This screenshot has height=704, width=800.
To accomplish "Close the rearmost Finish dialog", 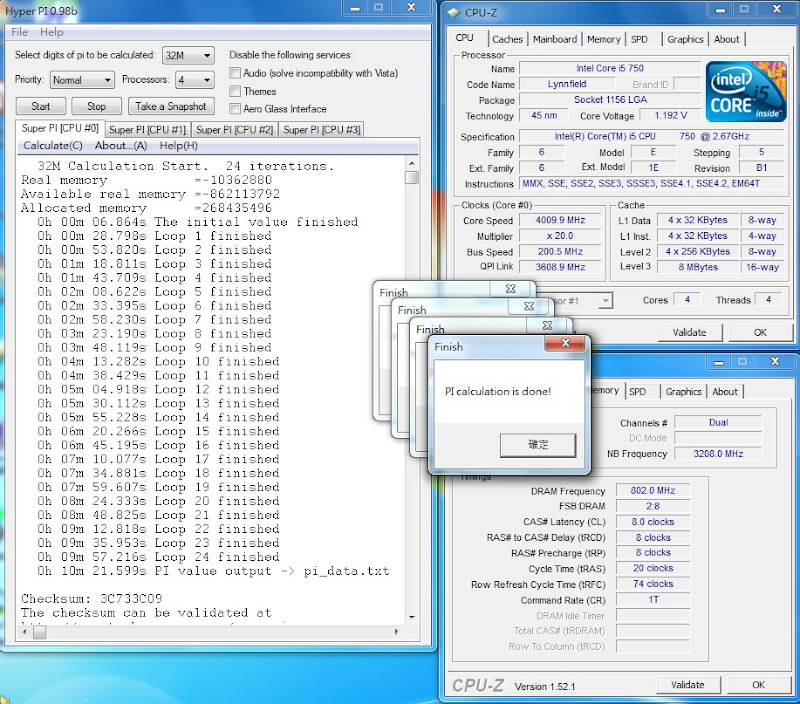I will pos(511,288).
